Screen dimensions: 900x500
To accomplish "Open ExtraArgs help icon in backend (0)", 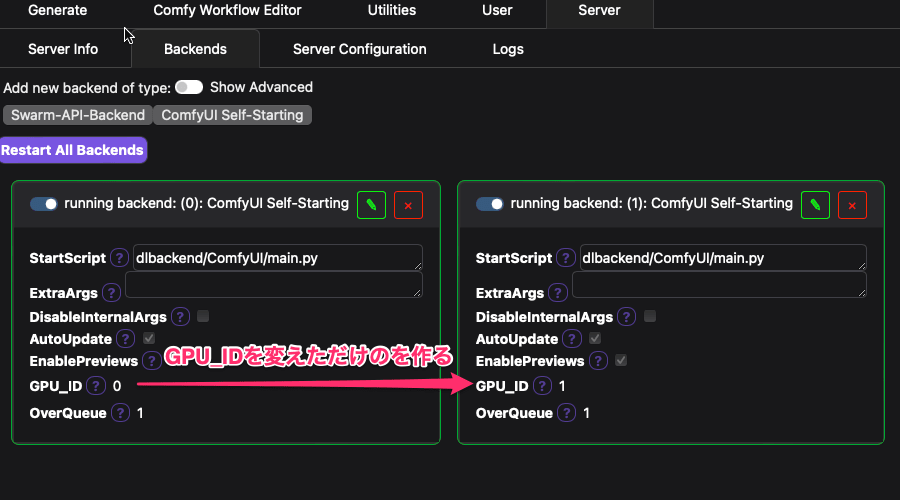I will tap(111, 293).
